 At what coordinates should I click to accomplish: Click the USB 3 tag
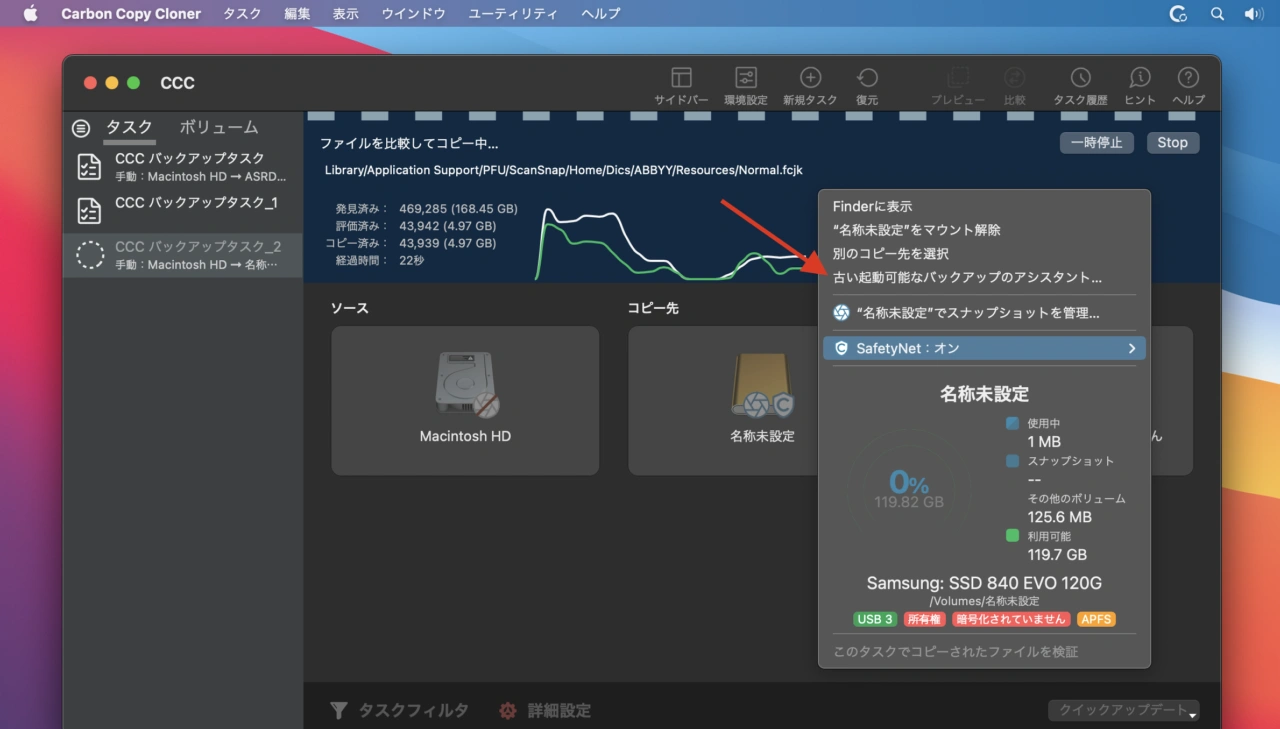pos(875,619)
